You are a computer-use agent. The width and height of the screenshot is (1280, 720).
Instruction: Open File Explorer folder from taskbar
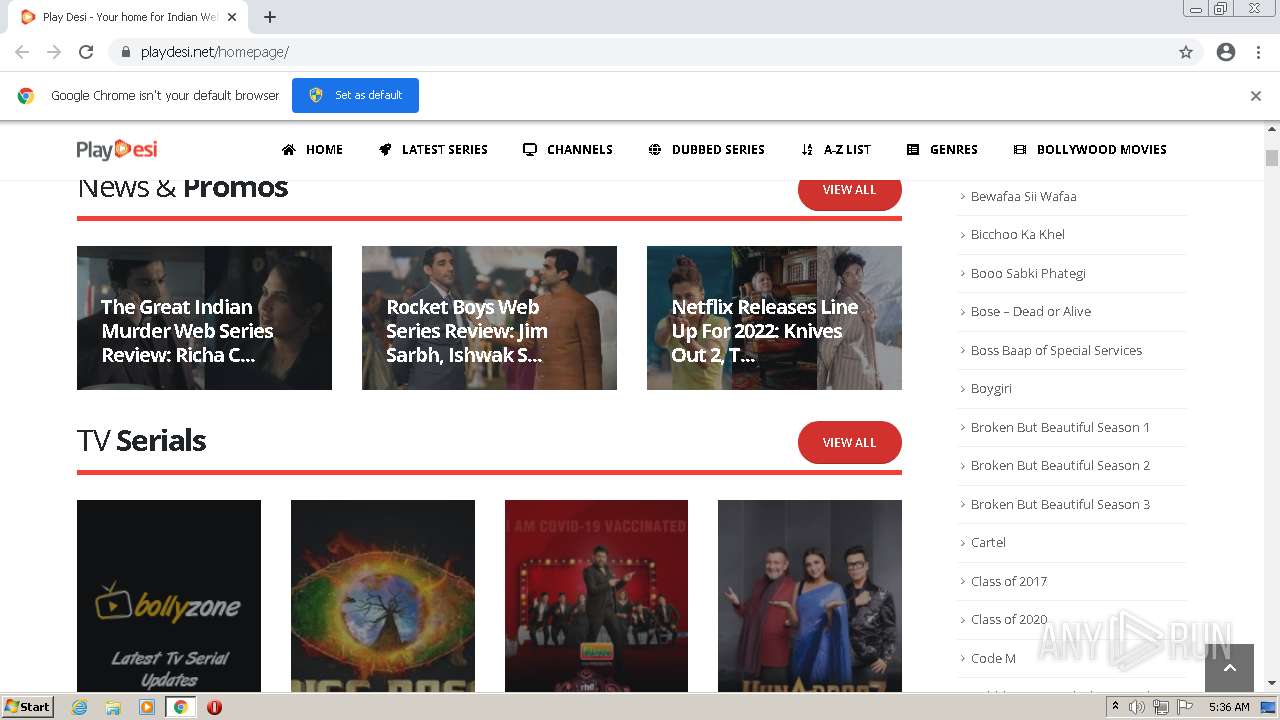(113, 707)
